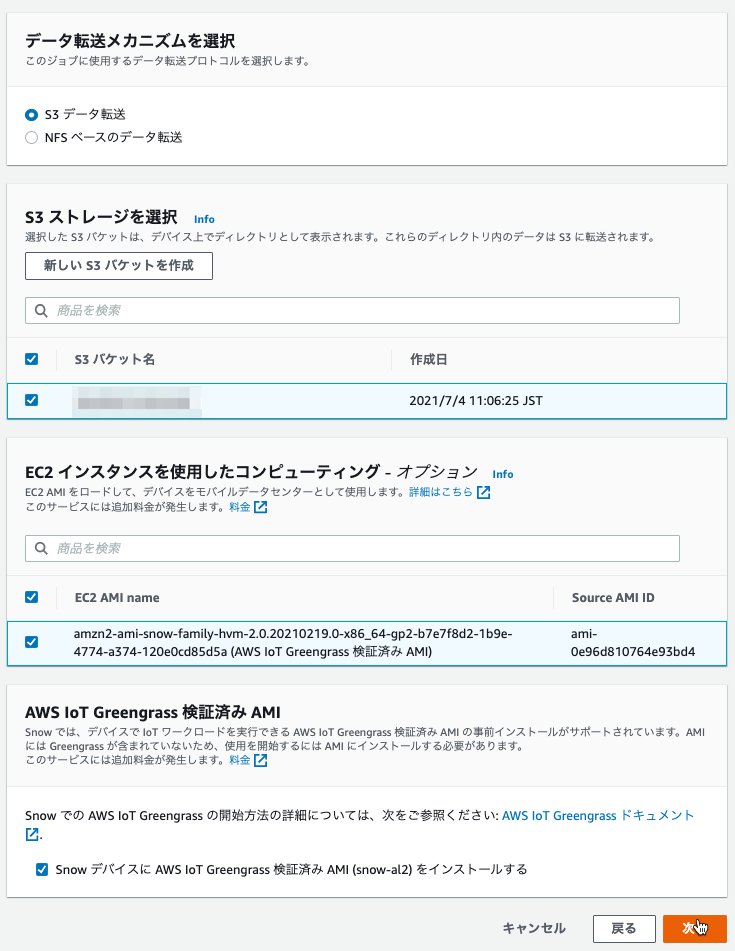Toggle select-all checkbox in EC2 AMI name header
The height and width of the screenshot is (951, 735).
point(32,597)
